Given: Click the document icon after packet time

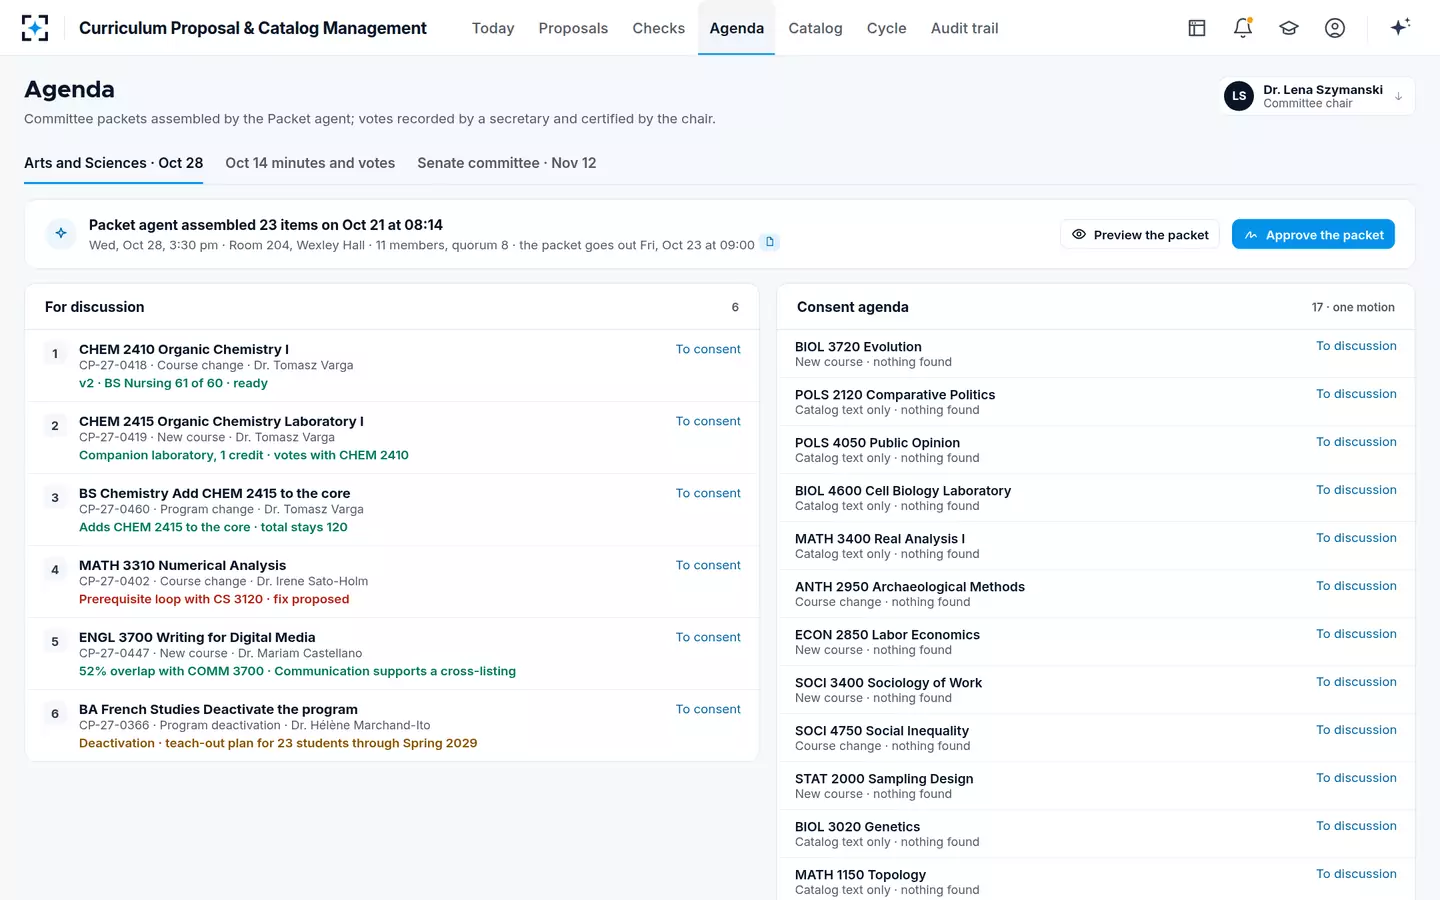Looking at the screenshot, I should pyautogui.click(x=770, y=242).
